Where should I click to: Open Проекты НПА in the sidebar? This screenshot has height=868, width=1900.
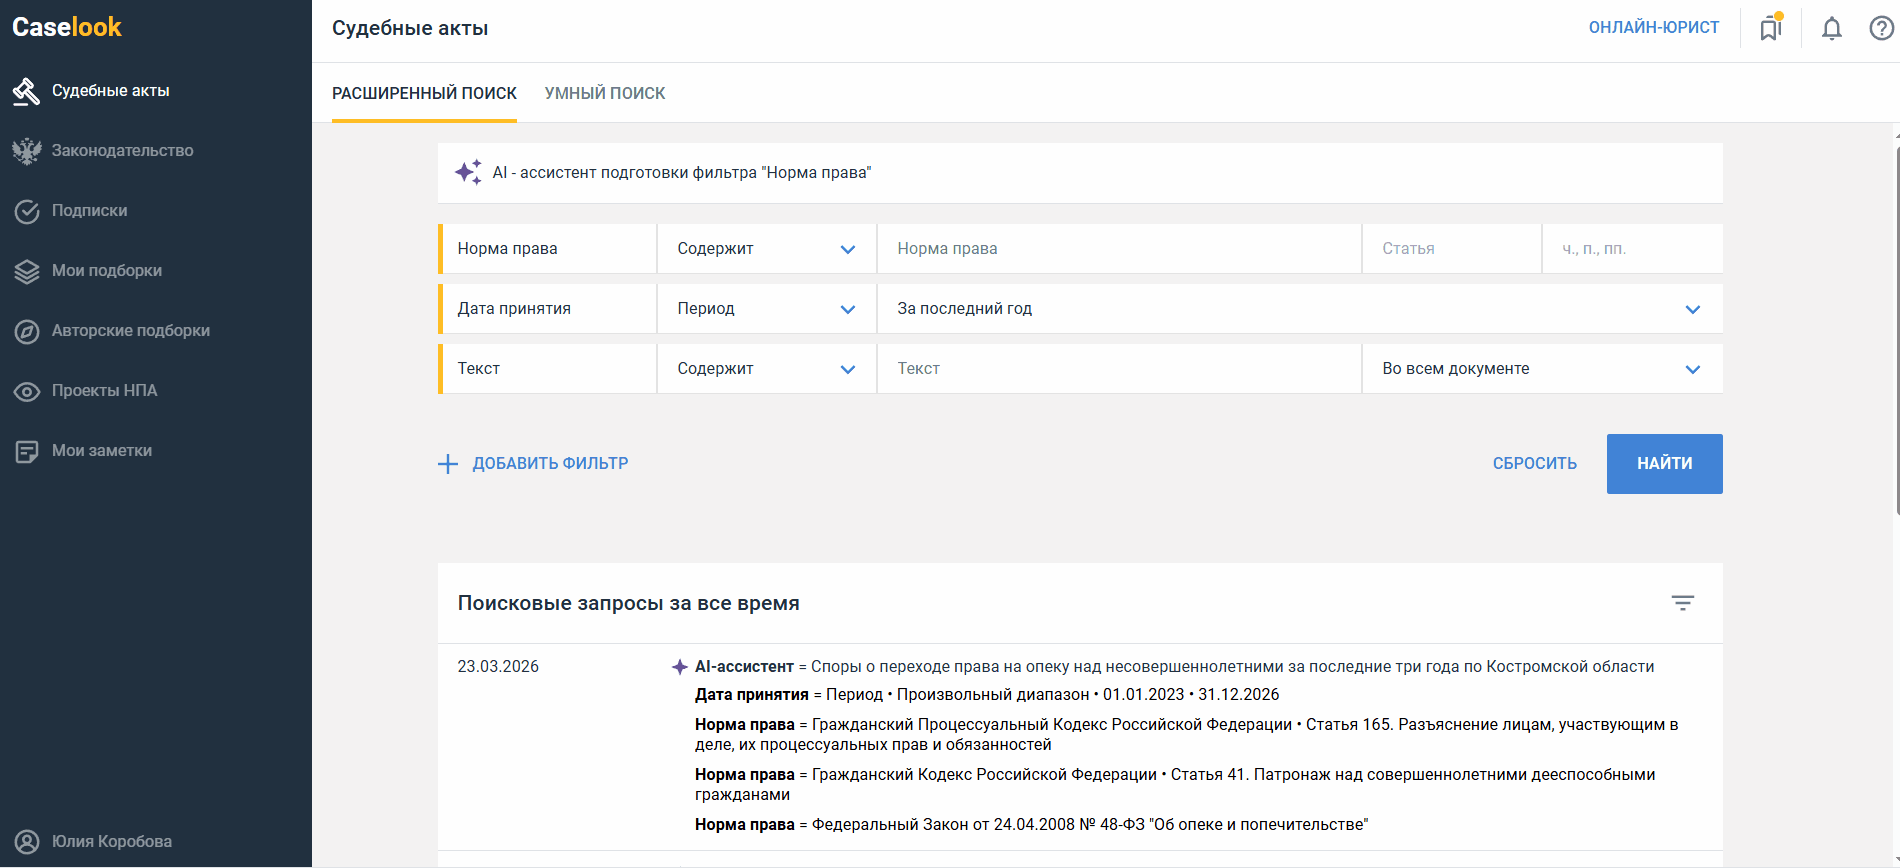(104, 391)
